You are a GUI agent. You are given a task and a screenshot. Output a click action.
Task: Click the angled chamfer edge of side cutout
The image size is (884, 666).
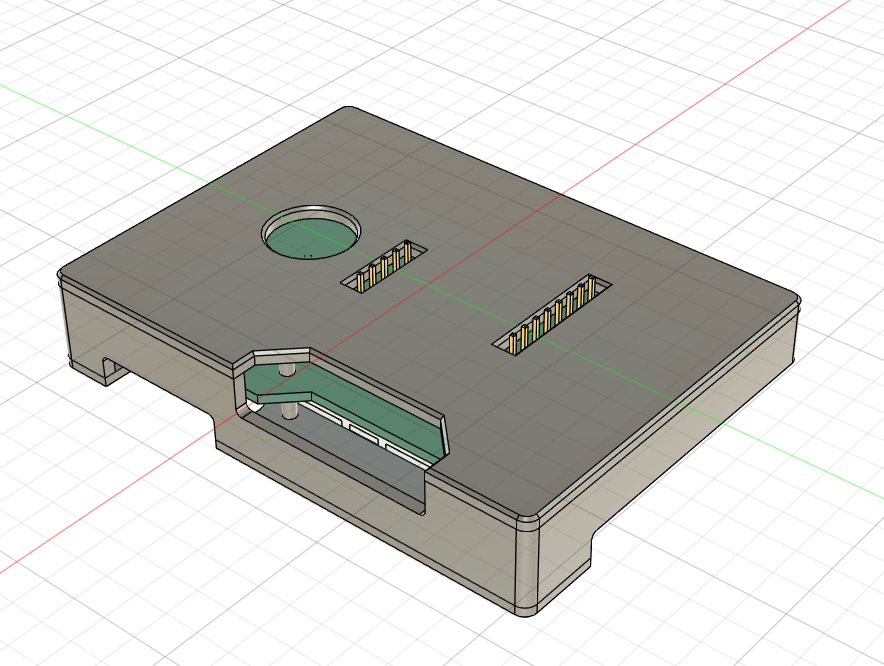(272, 353)
